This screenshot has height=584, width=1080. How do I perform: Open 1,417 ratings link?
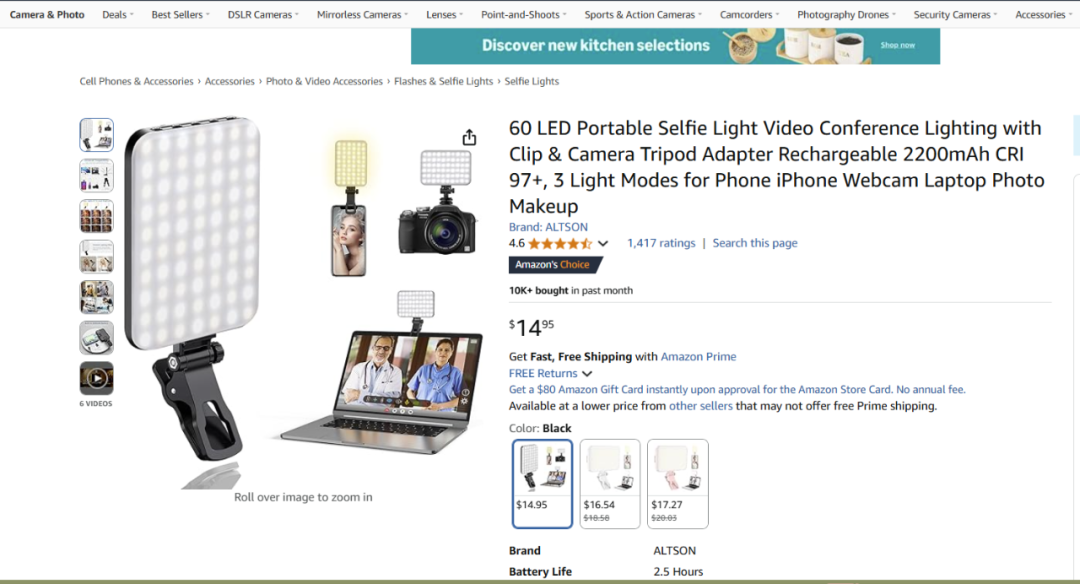pyautogui.click(x=661, y=243)
